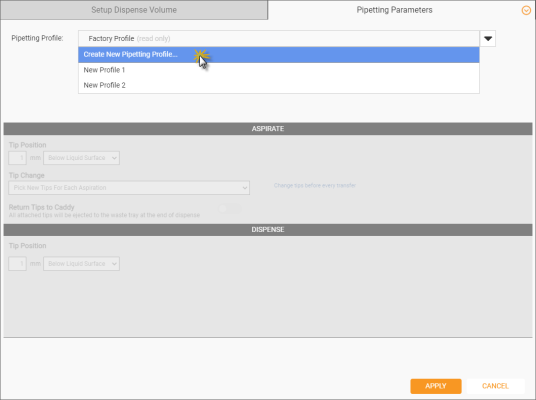
Task: Switch to Pipetting Parameters tab
Action: (x=394, y=10)
